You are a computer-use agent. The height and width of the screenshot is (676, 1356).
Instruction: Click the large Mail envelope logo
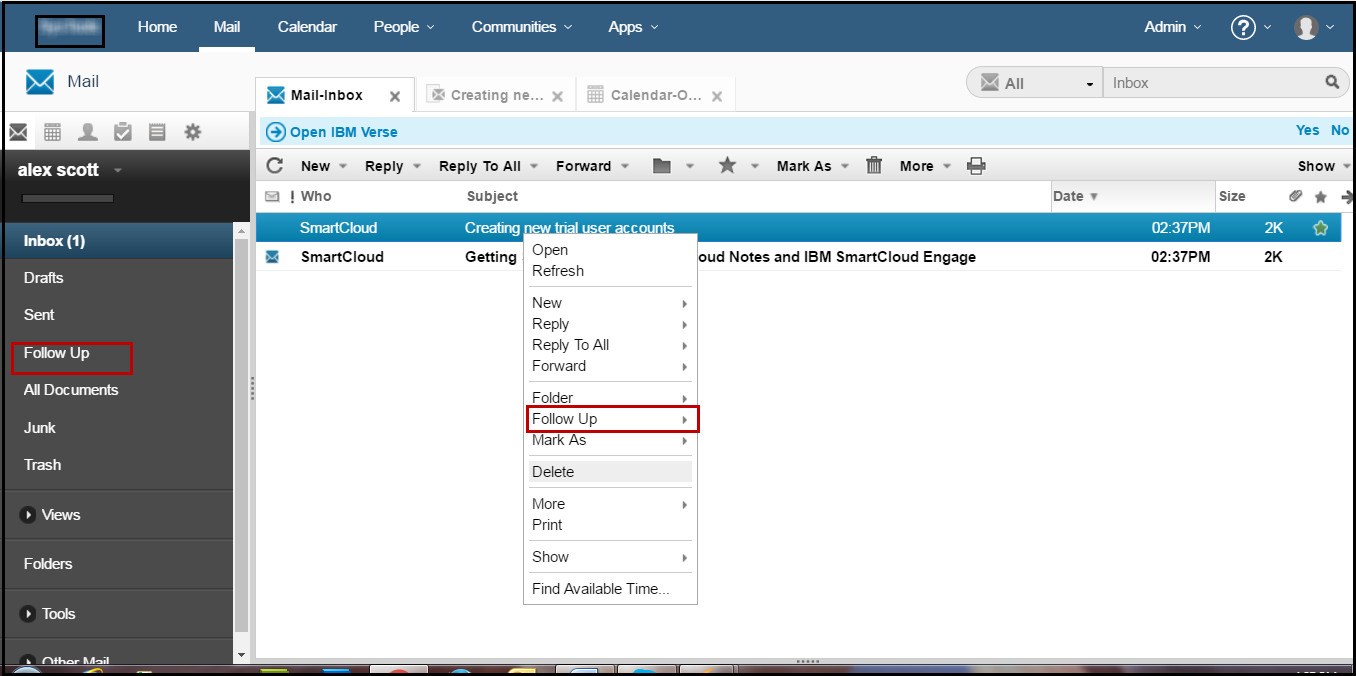pyautogui.click(x=40, y=82)
